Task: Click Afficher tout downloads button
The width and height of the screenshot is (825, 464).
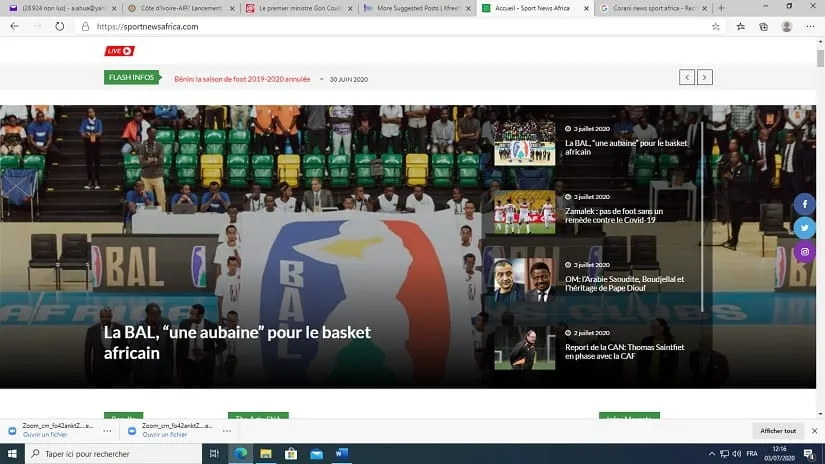Action: click(778, 431)
